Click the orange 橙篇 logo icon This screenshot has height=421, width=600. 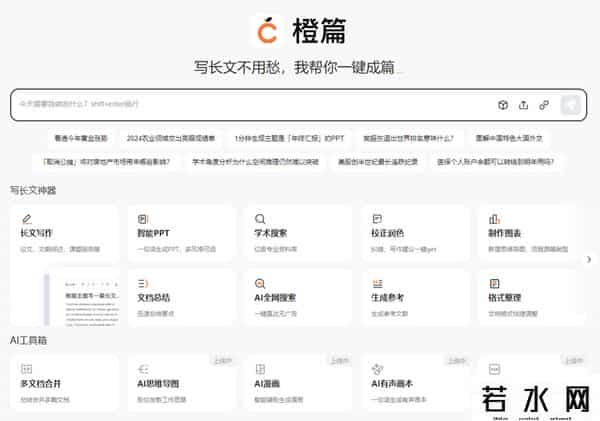tap(267, 31)
